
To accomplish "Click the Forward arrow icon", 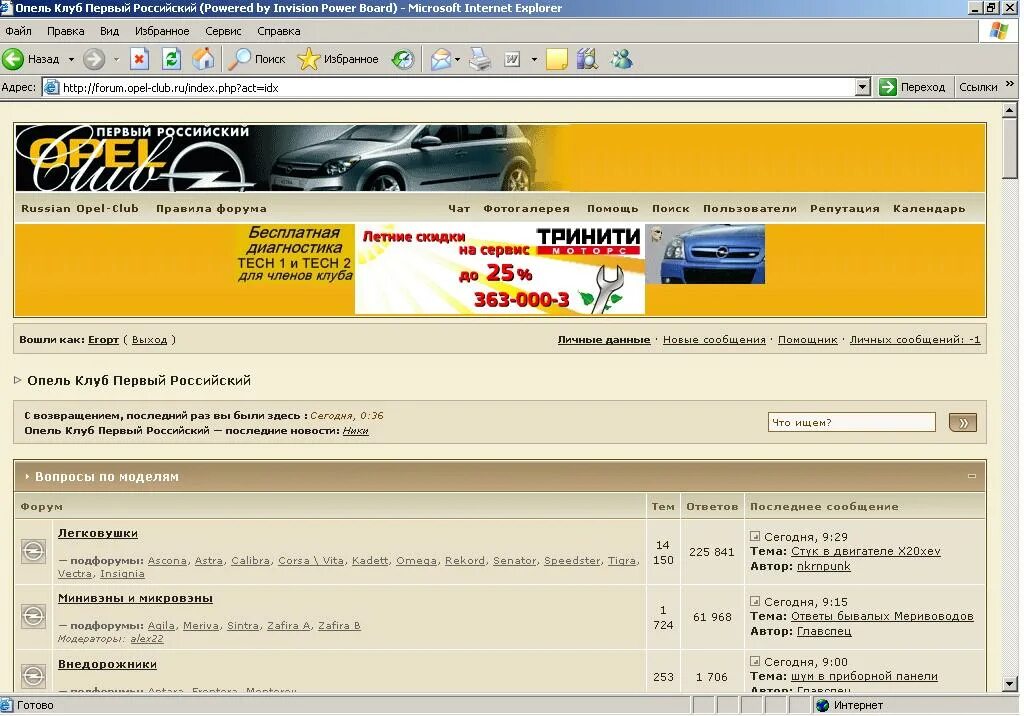I will [93, 59].
